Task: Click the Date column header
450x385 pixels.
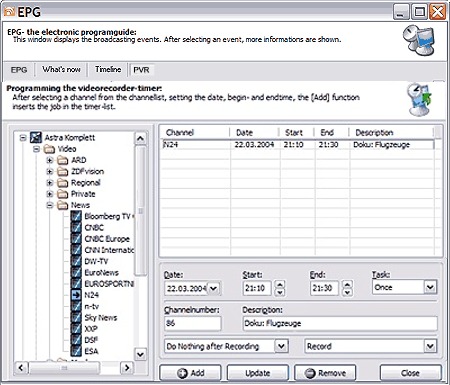Action: (x=254, y=132)
